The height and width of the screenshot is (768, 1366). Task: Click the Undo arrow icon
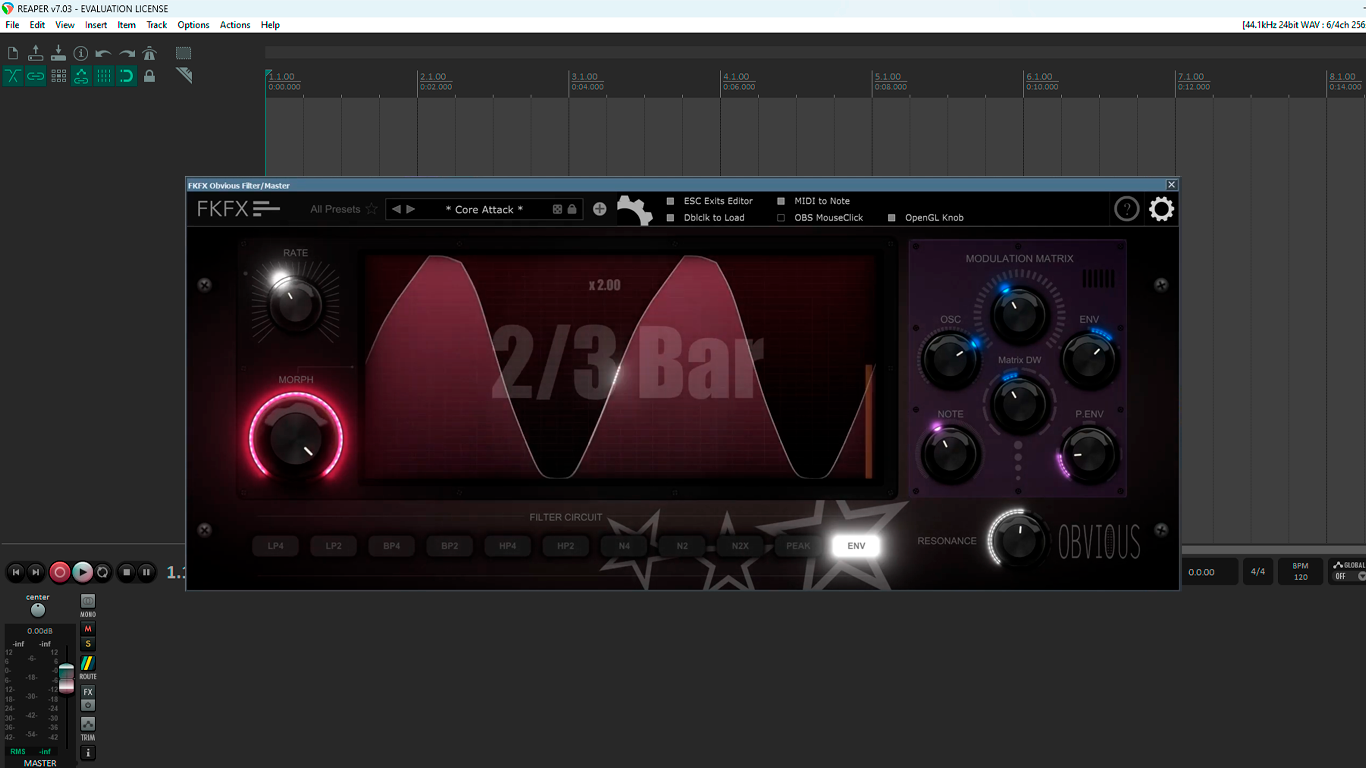(104, 53)
